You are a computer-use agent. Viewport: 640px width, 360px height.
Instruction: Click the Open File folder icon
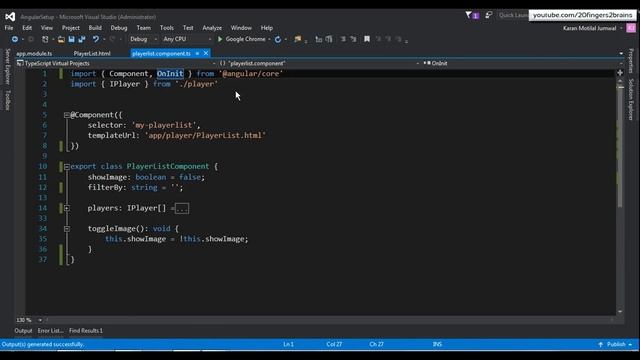pyautogui.click(x=61, y=39)
